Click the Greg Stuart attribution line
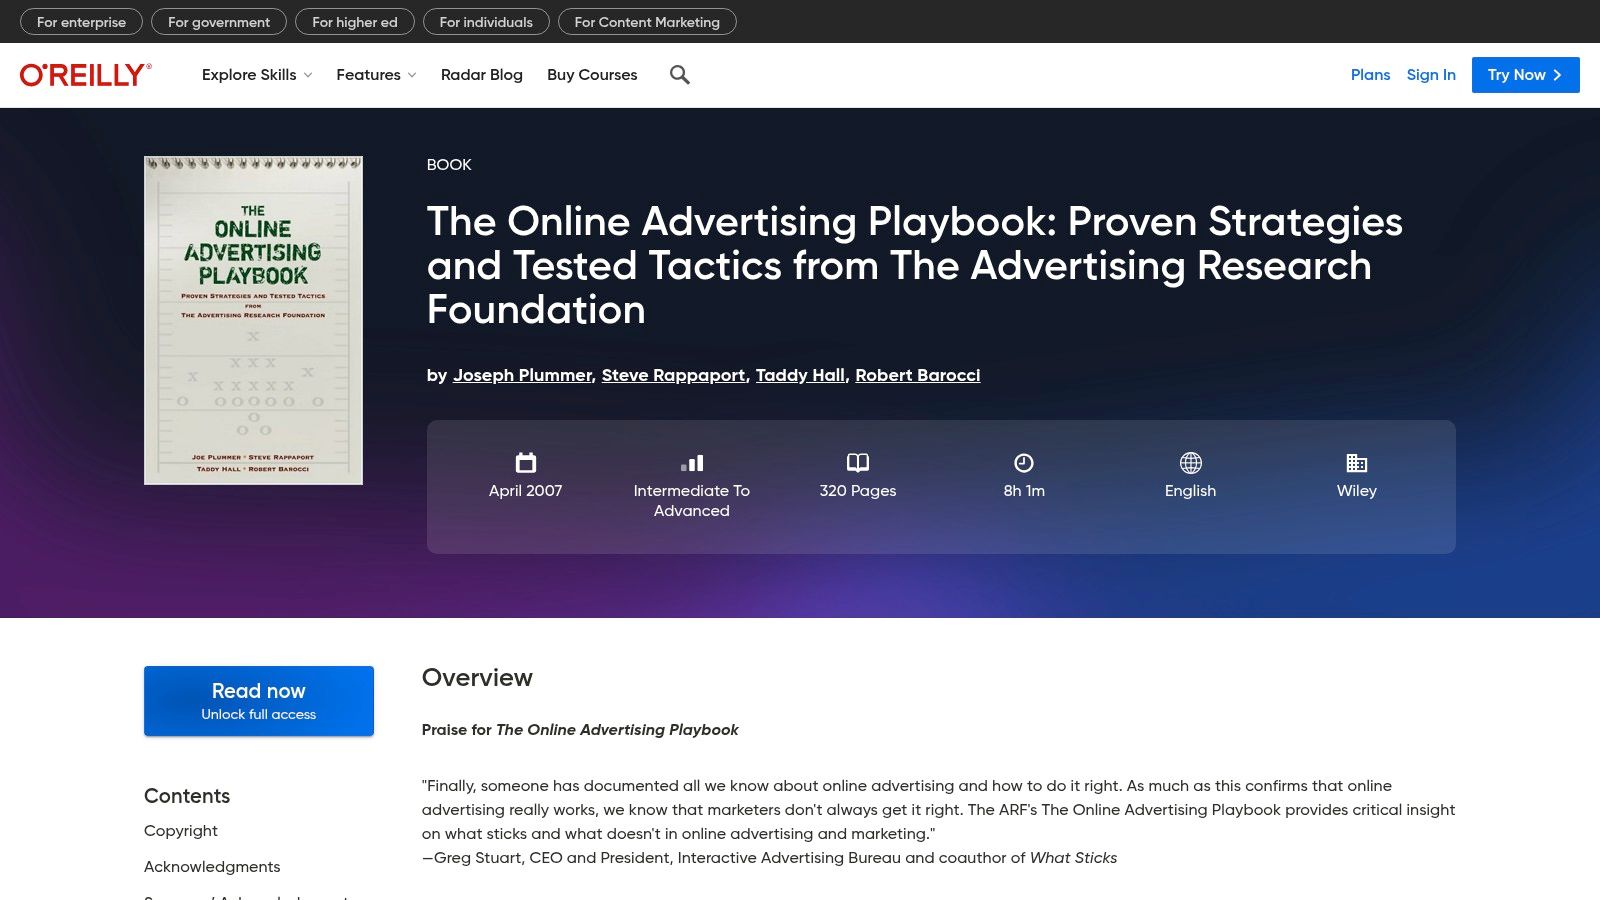The height and width of the screenshot is (900, 1600). tap(770, 858)
